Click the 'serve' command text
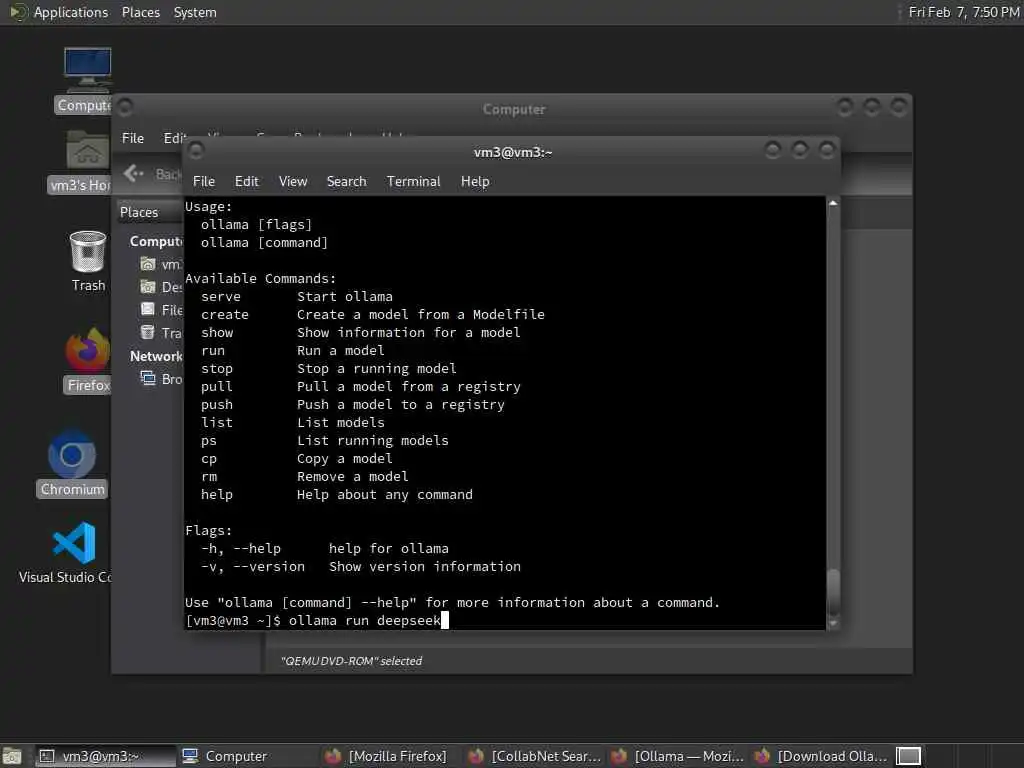The width and height of the screenshot is (1024, 768). pos(221,296)
